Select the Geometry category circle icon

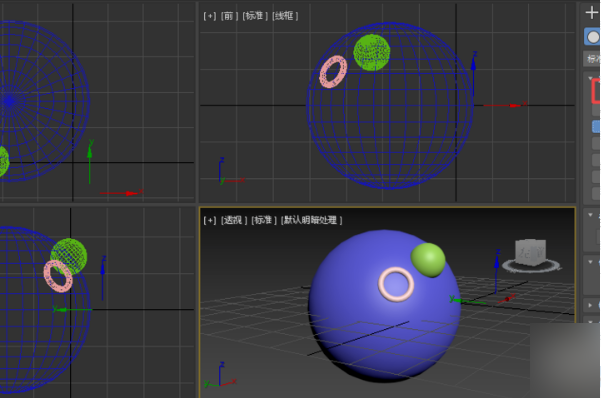click(x=593, y=37)
